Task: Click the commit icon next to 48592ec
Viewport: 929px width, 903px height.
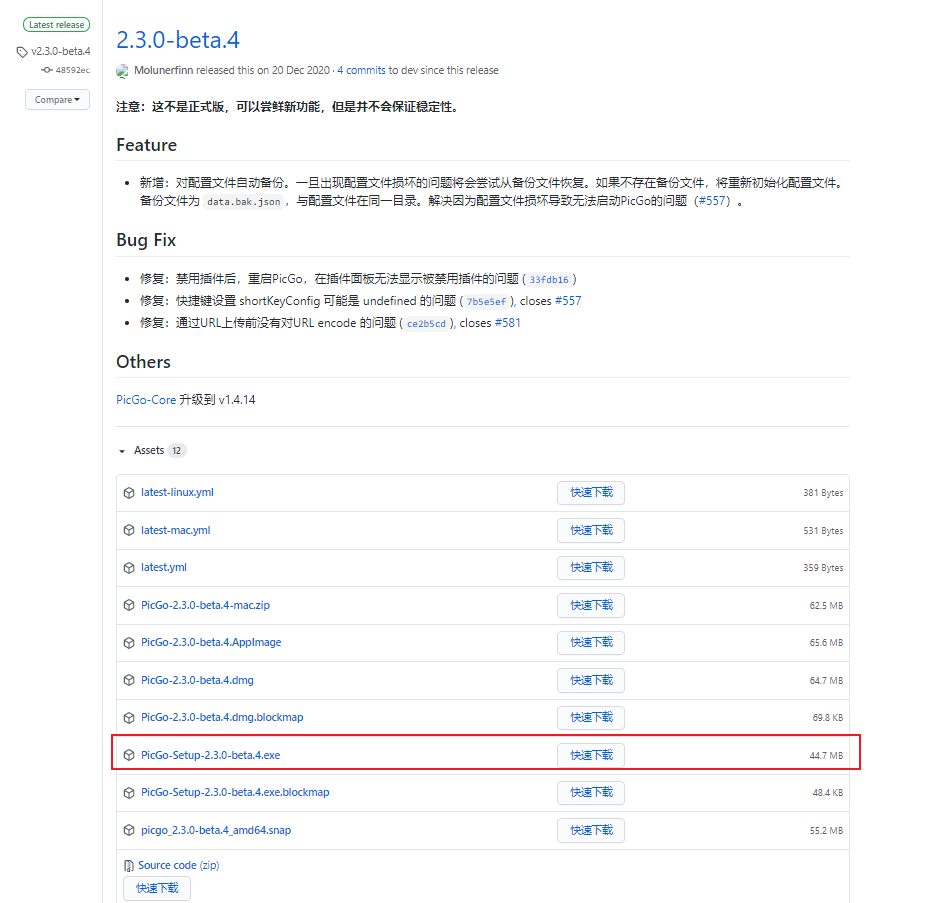Action: (47, 70)
